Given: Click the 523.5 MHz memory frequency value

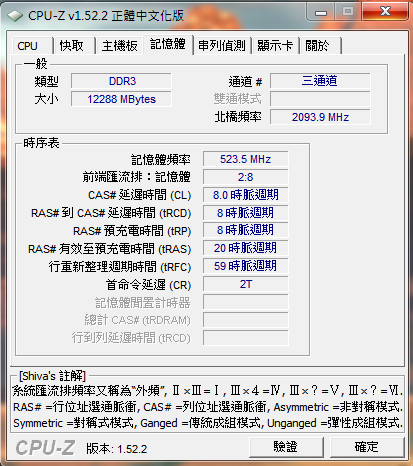Looking at the screenshot, I should [x=246, y=159].
